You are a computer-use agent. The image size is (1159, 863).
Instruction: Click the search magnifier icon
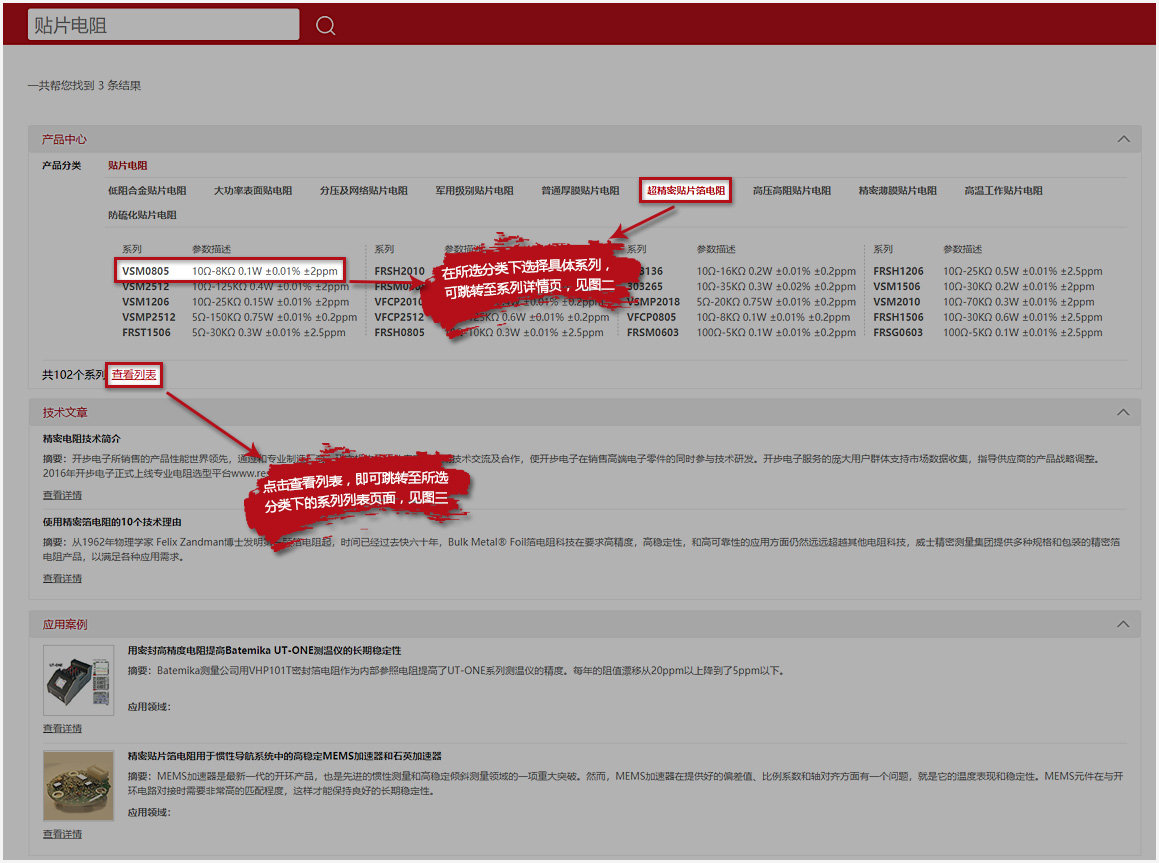pyautogui.click(x=325, y=26)
